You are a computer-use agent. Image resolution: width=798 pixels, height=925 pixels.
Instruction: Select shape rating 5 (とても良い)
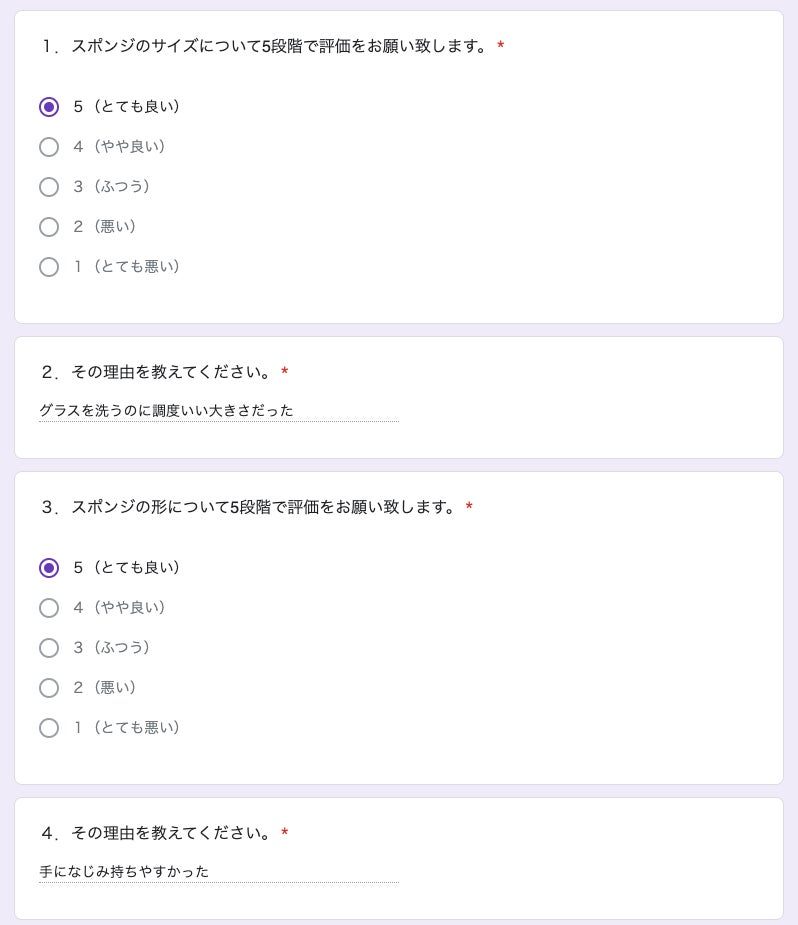coord(49,568)
